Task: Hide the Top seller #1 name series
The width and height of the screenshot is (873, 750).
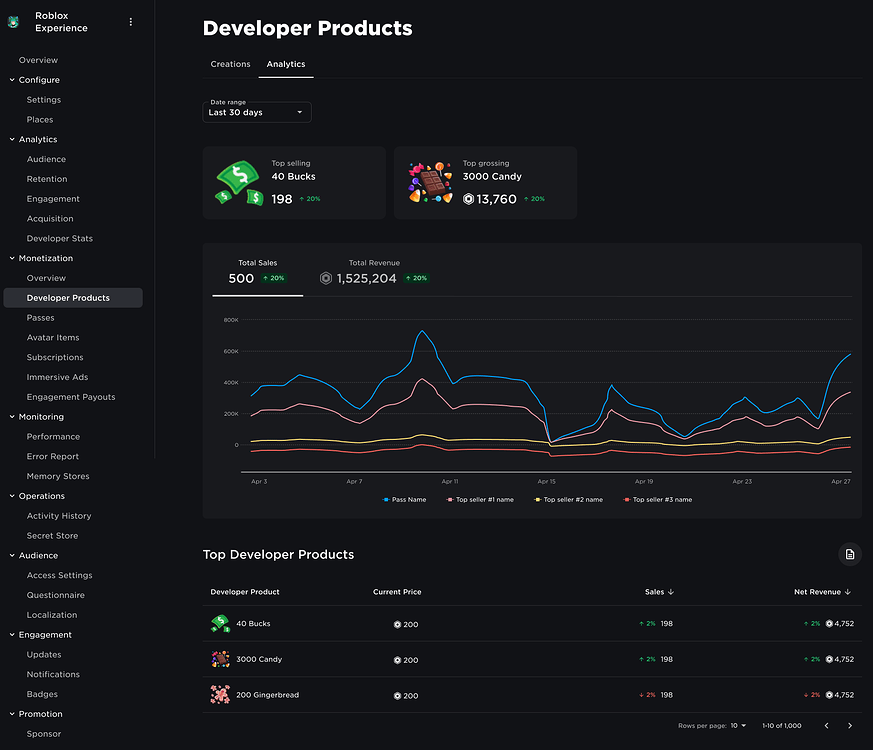Action: click(478, 499)
